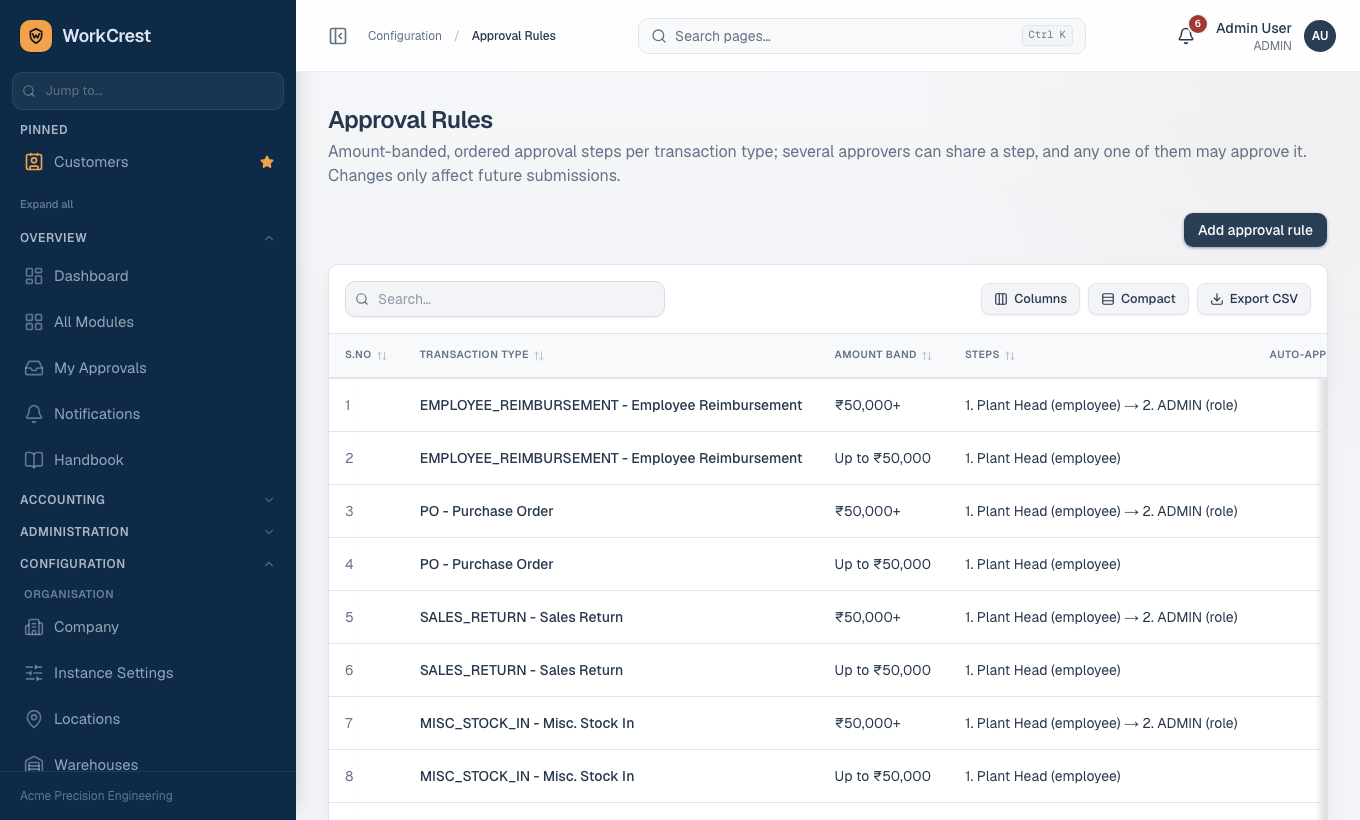The height and width of the screenshot is (820, 1360).
Task: Expand the Administration section
Action: tap(148, 531)
